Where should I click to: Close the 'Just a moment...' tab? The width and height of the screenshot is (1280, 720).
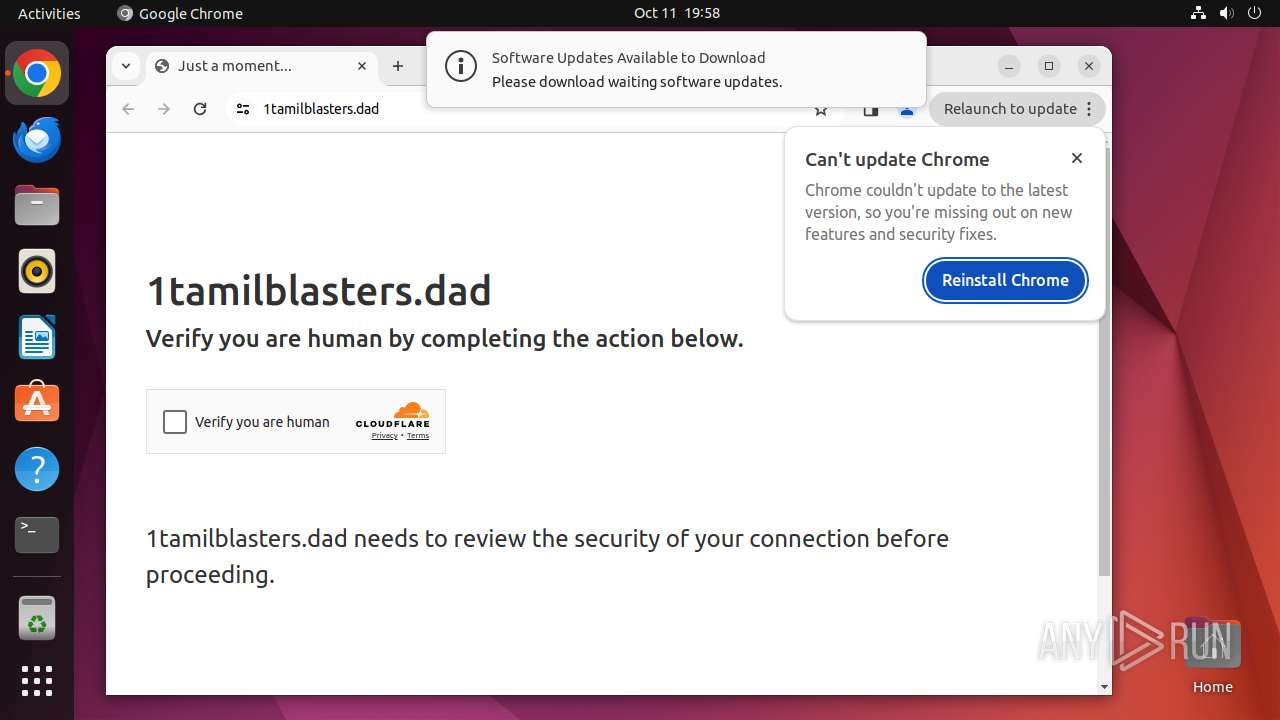click(362, 66)
